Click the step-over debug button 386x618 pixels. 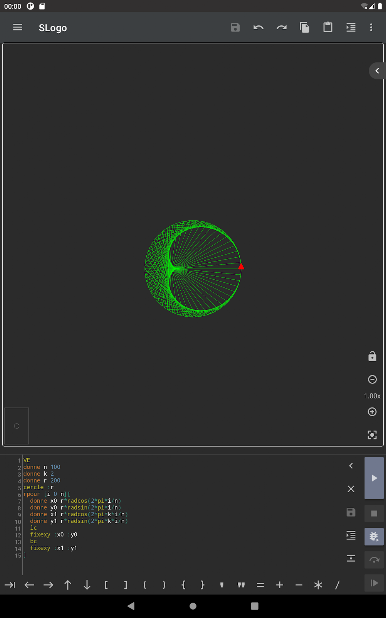(374, 560)
